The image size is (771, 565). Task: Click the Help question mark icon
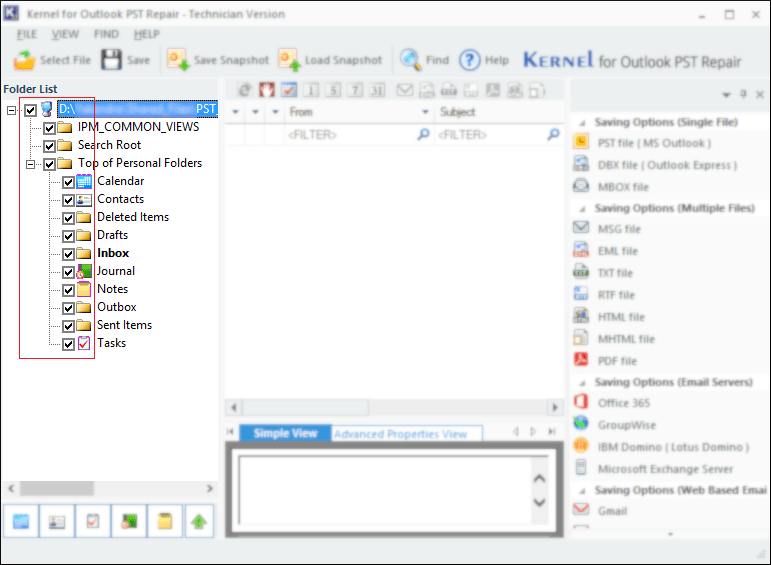(470, 60)
